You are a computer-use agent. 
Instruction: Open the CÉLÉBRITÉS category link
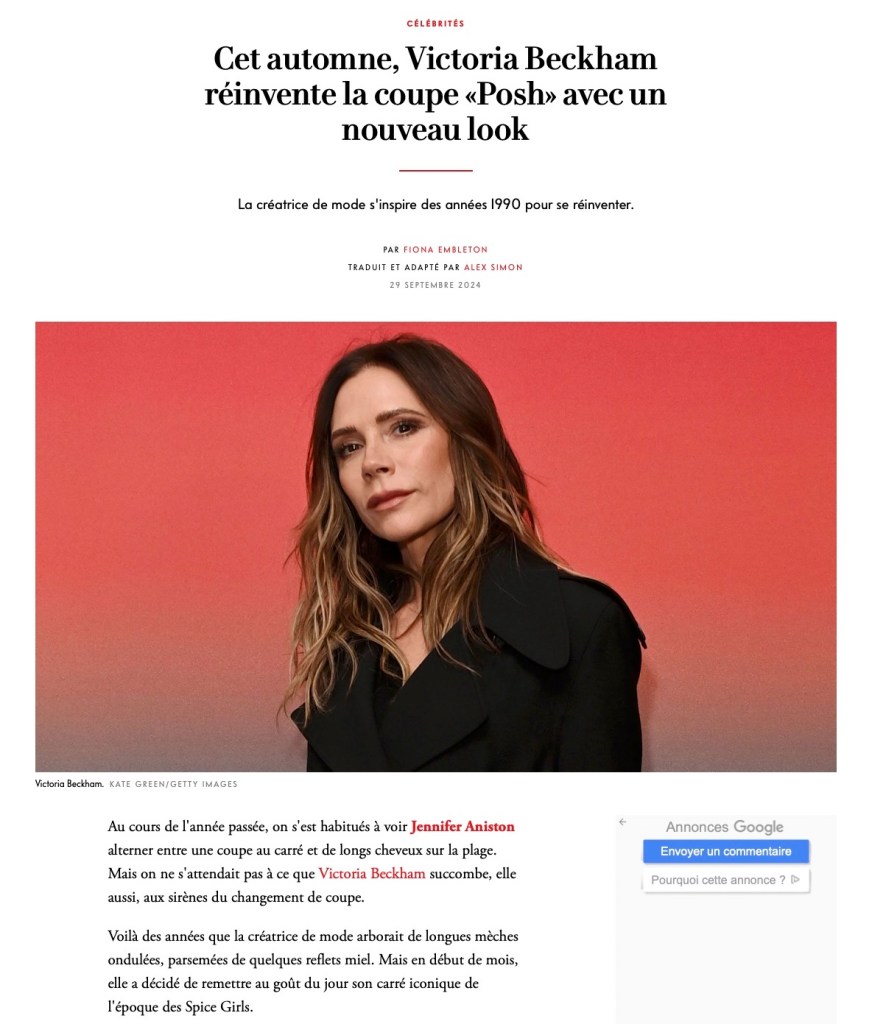point(435,24)
